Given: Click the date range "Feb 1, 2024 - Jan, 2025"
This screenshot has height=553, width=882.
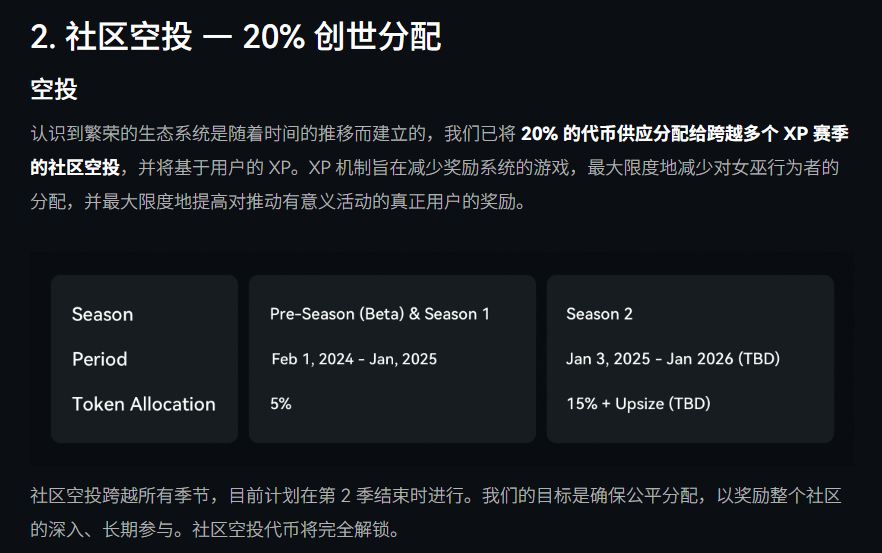Looking at the screenshot, I should pyautogui.click(x=354, y=359).
